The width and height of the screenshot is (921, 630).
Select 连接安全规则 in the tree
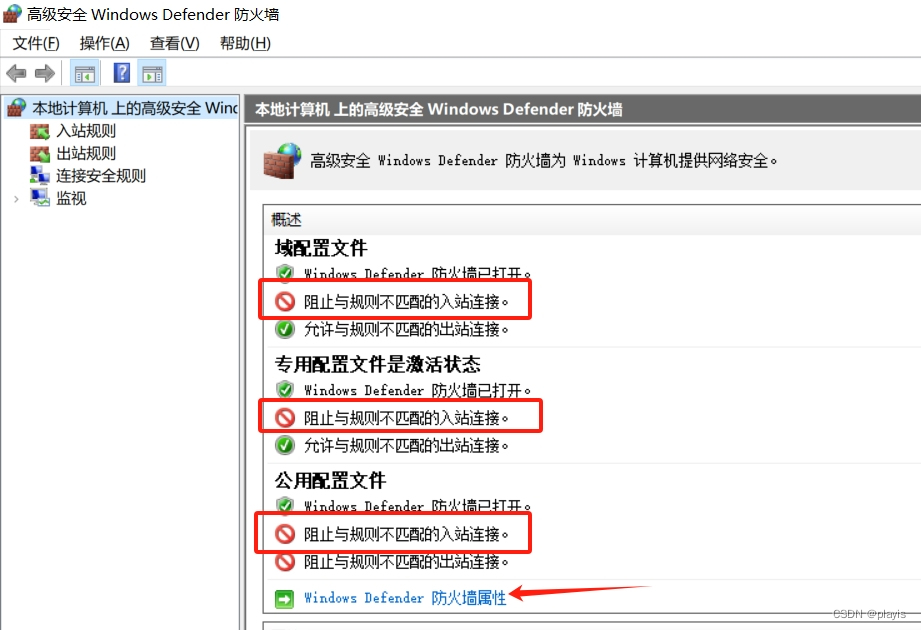[100, 176]
